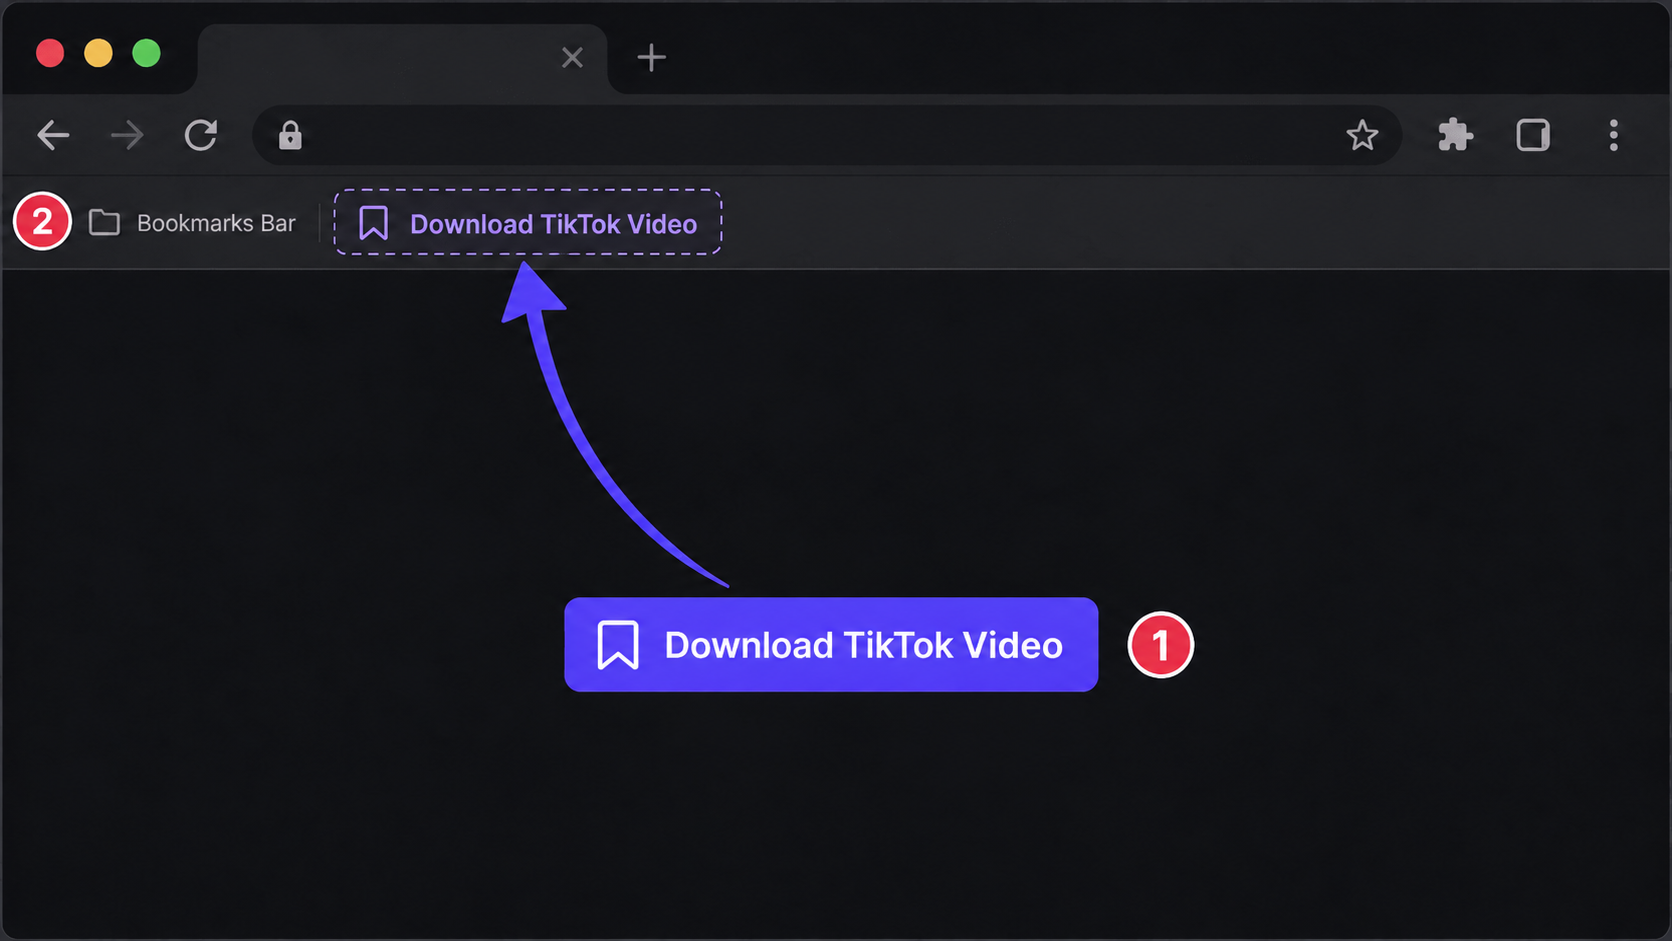Open a new tab with plus button
Viewport: 1672px width, 941px height.
tap(651, 57)
